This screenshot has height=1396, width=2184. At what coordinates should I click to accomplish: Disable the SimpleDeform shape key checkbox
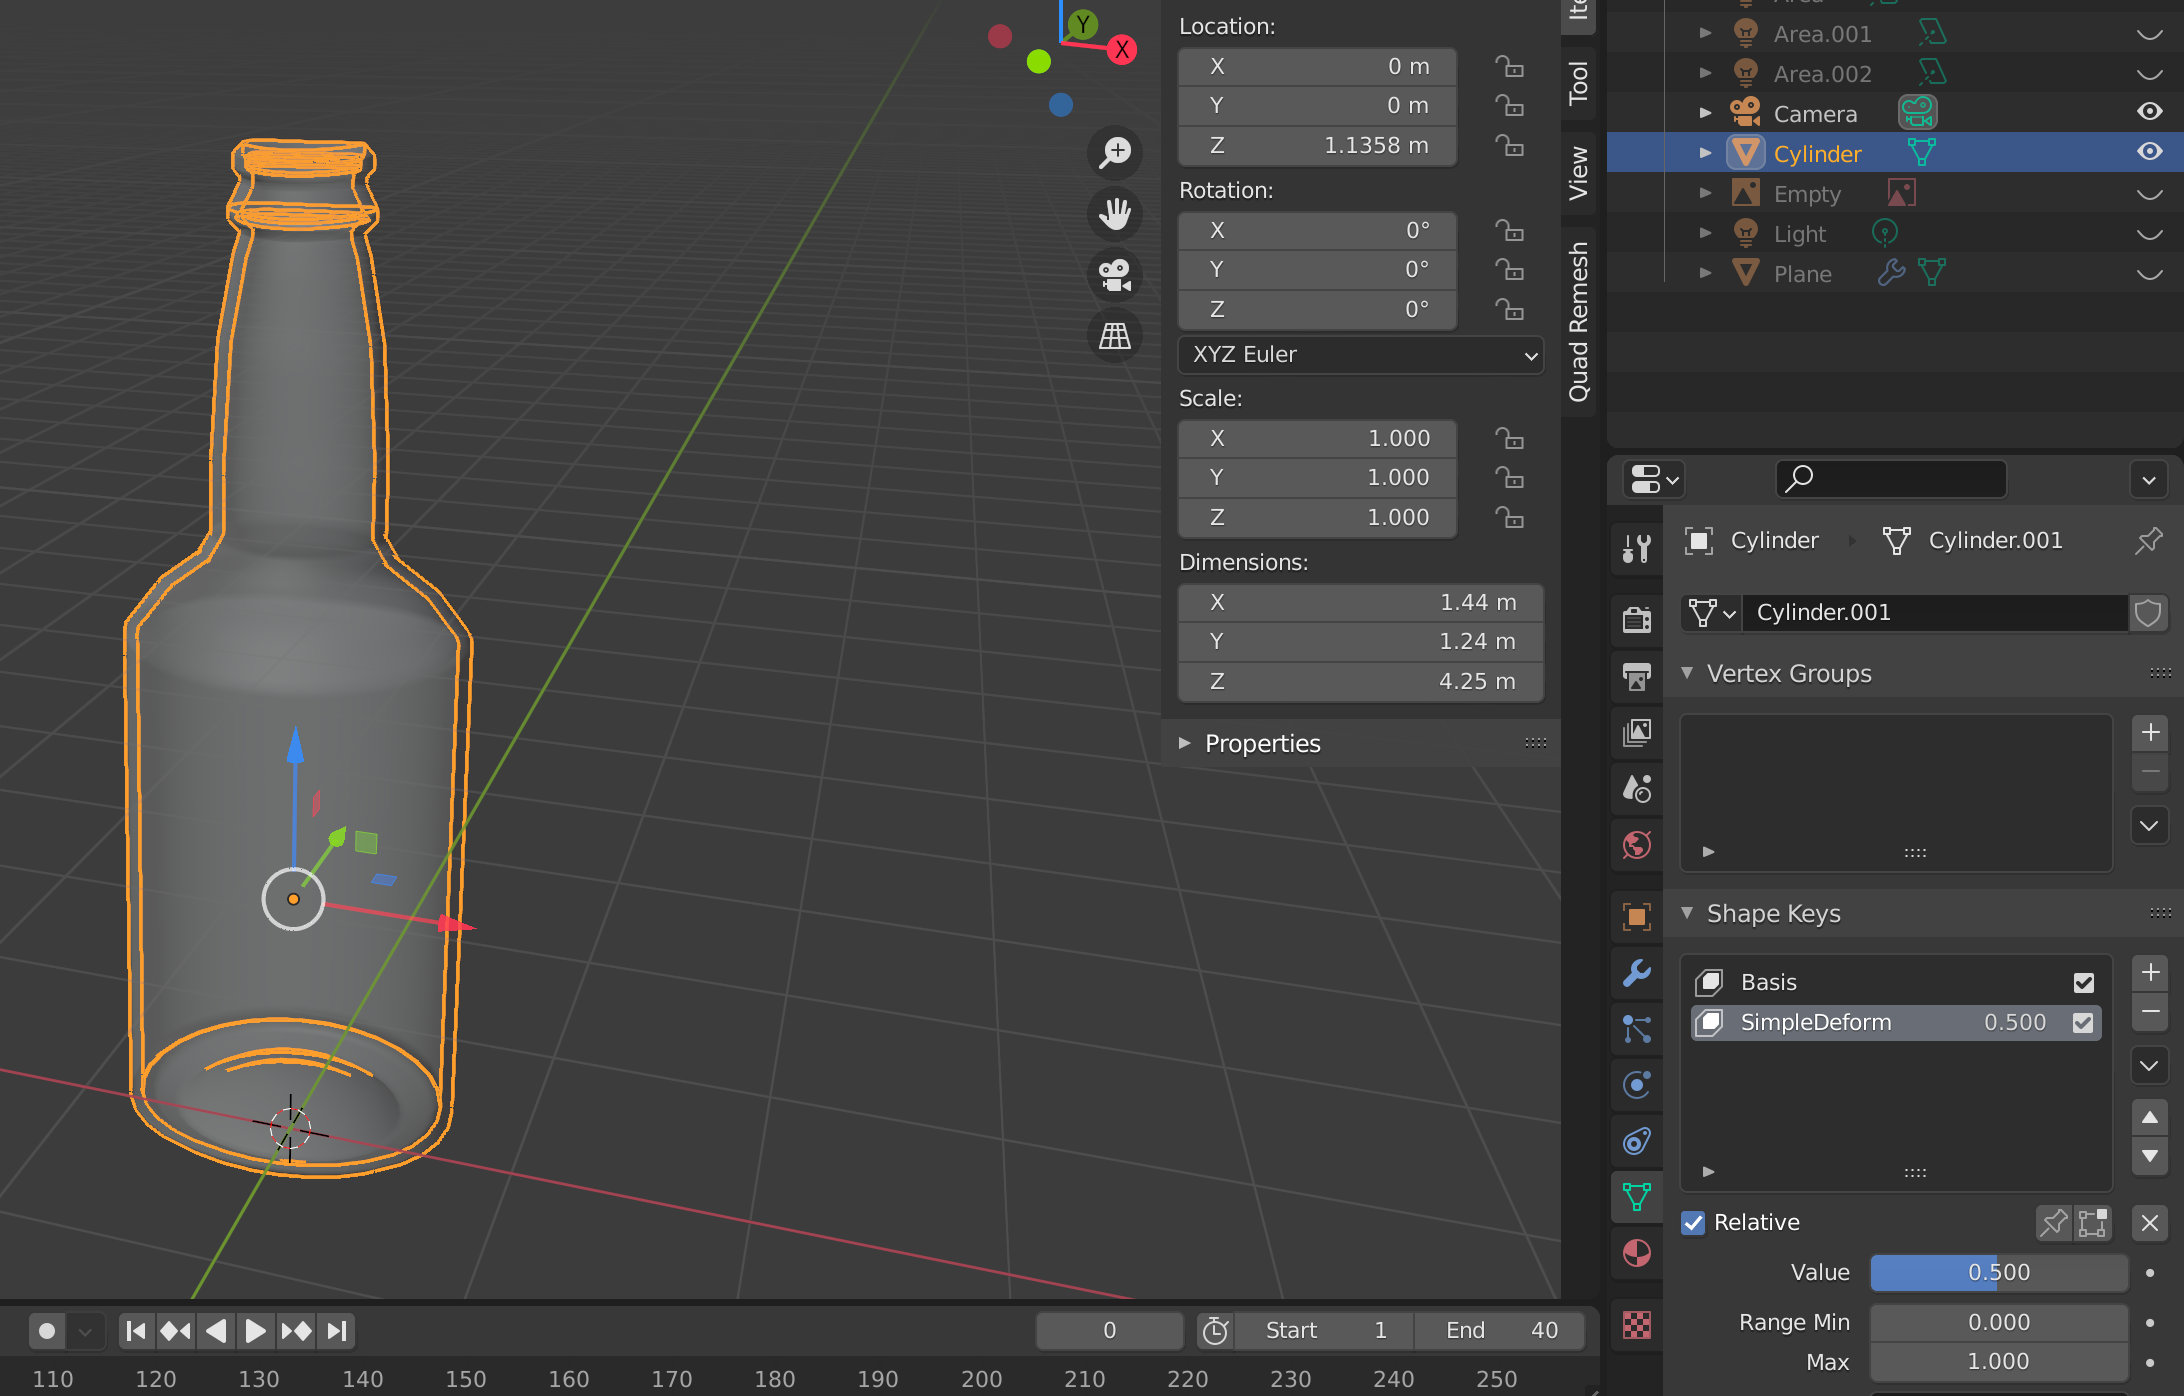point(2083,1022)
